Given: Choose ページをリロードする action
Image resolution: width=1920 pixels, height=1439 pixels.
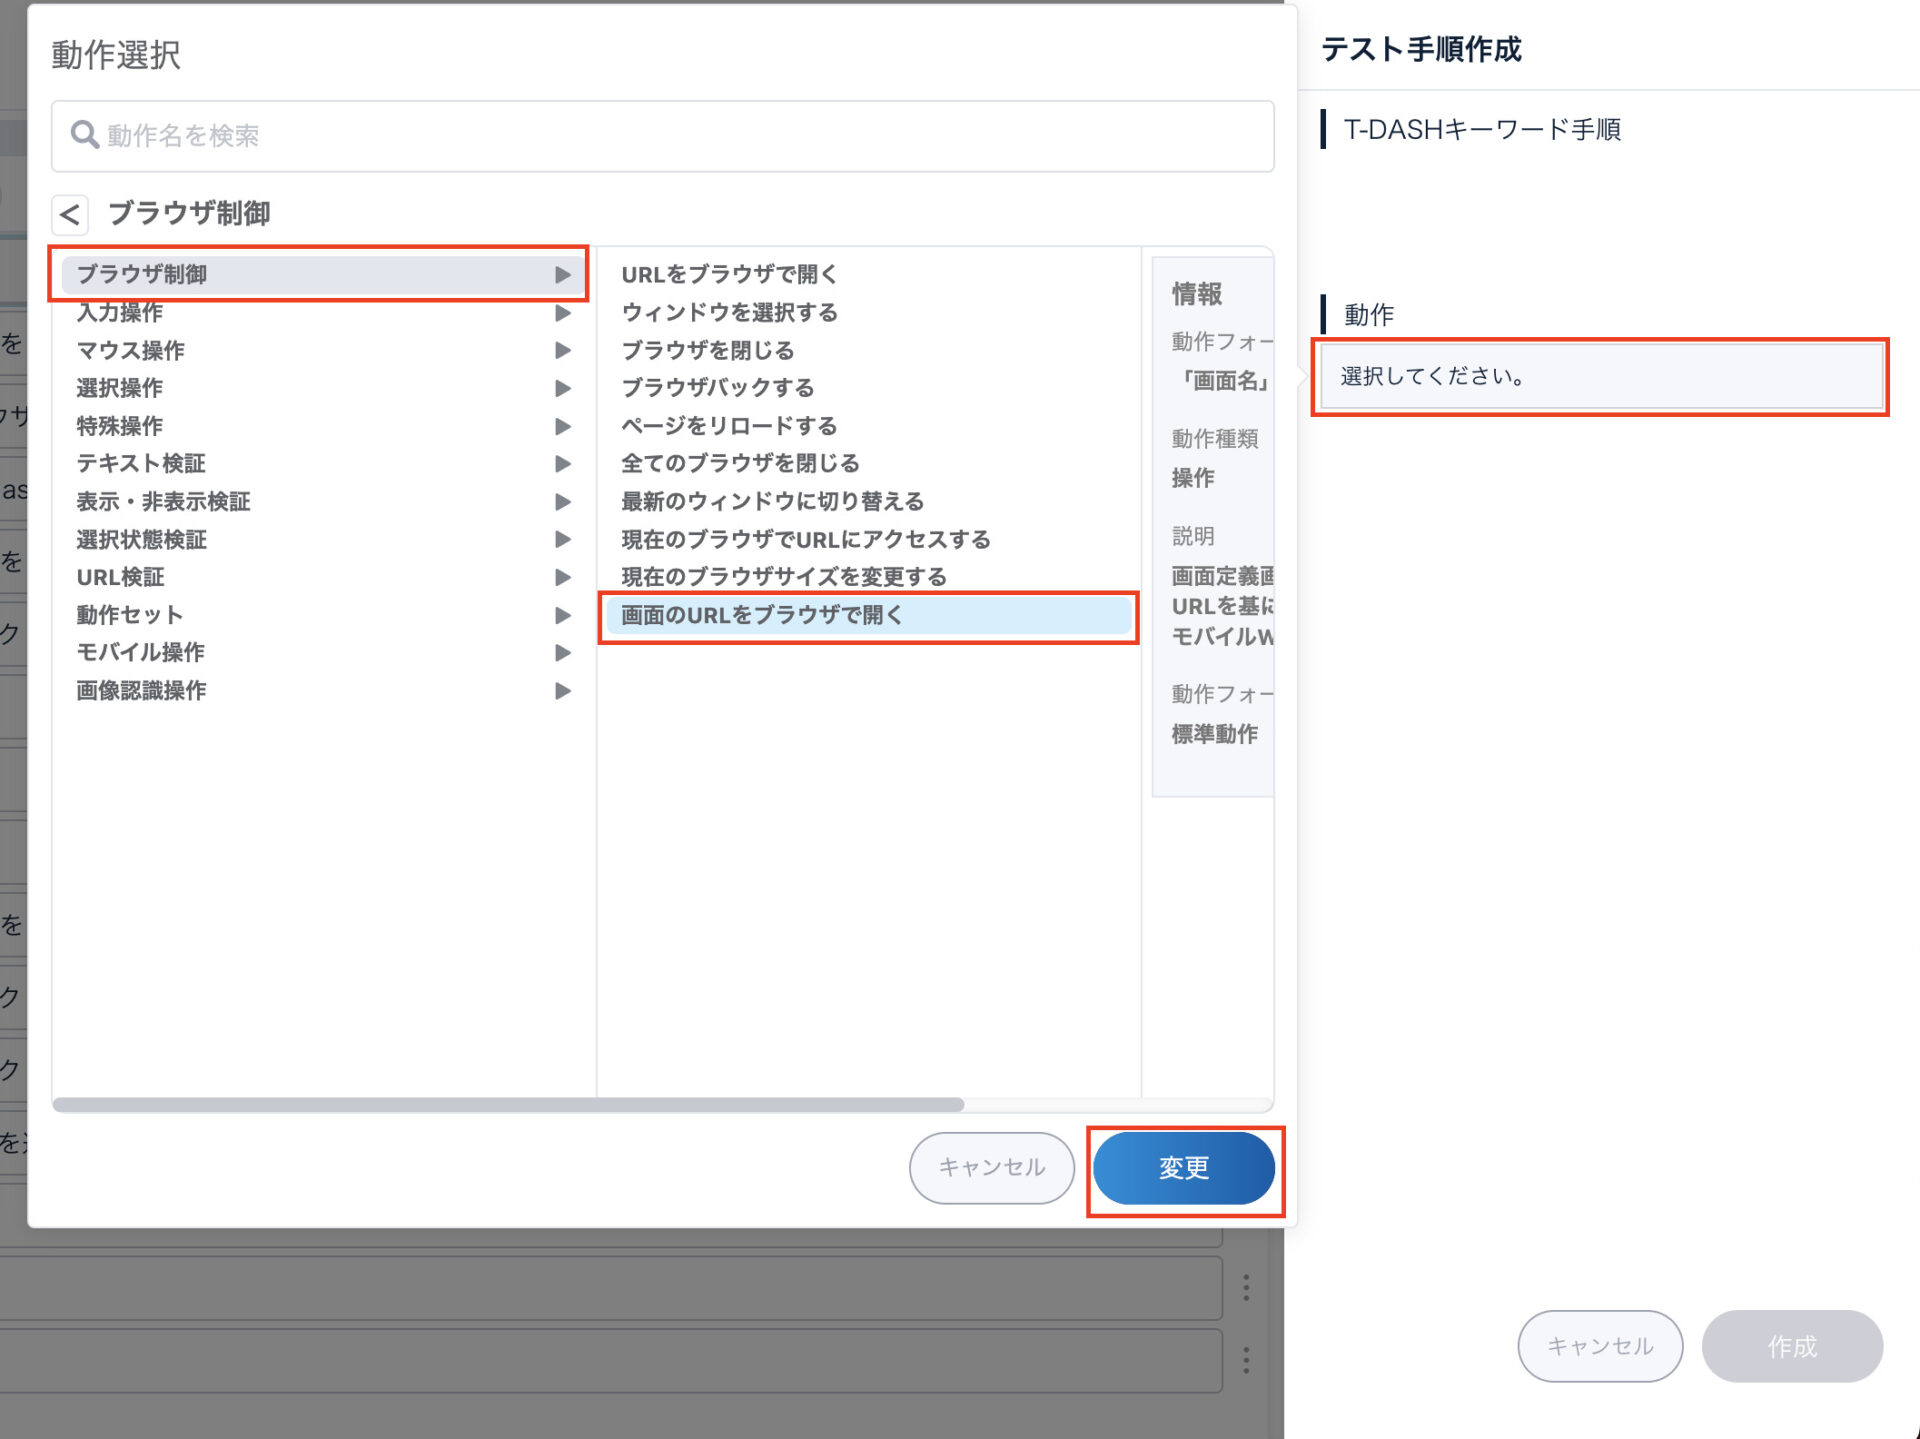Looking at the screenshot, I should (x=729, y=426).
